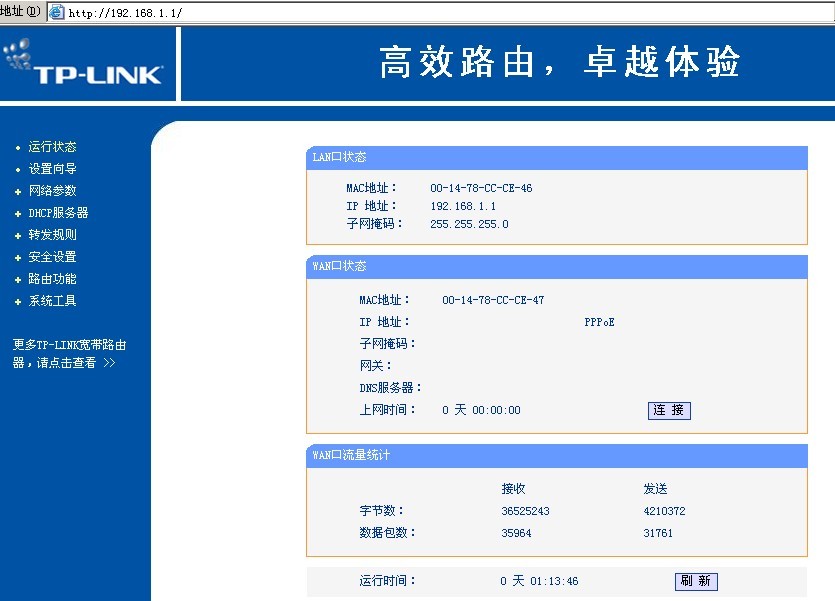
Task: Click the 网关 label
Action: click(375, 366)
